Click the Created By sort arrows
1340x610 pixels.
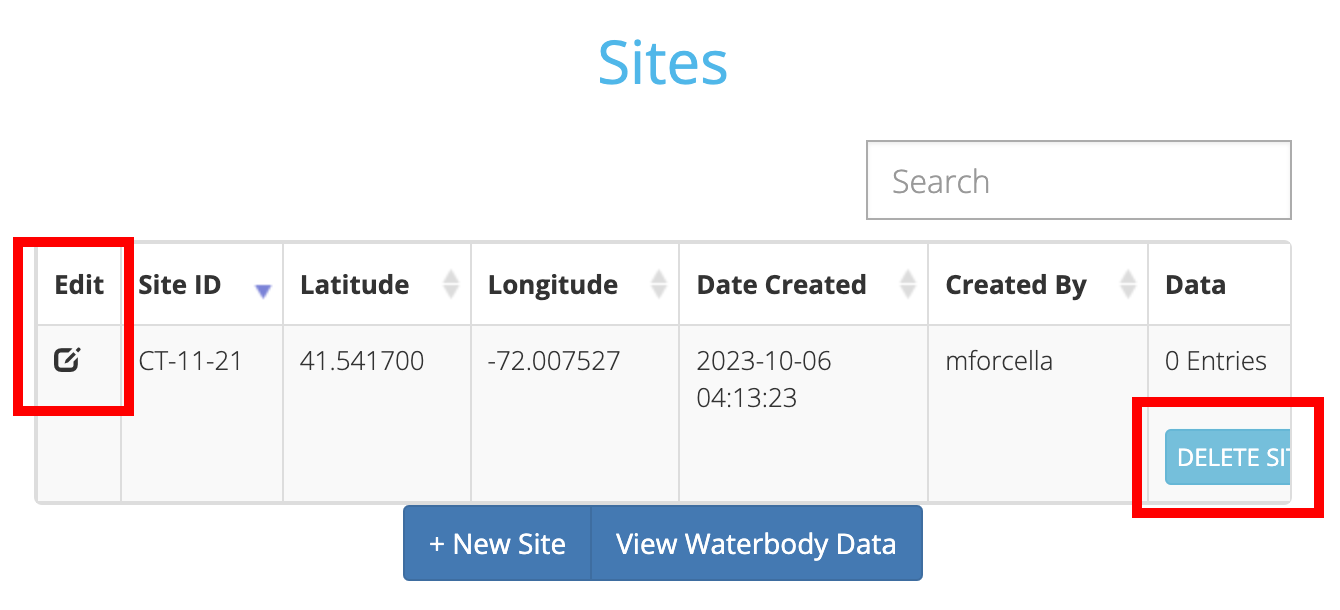[1128, 285]
